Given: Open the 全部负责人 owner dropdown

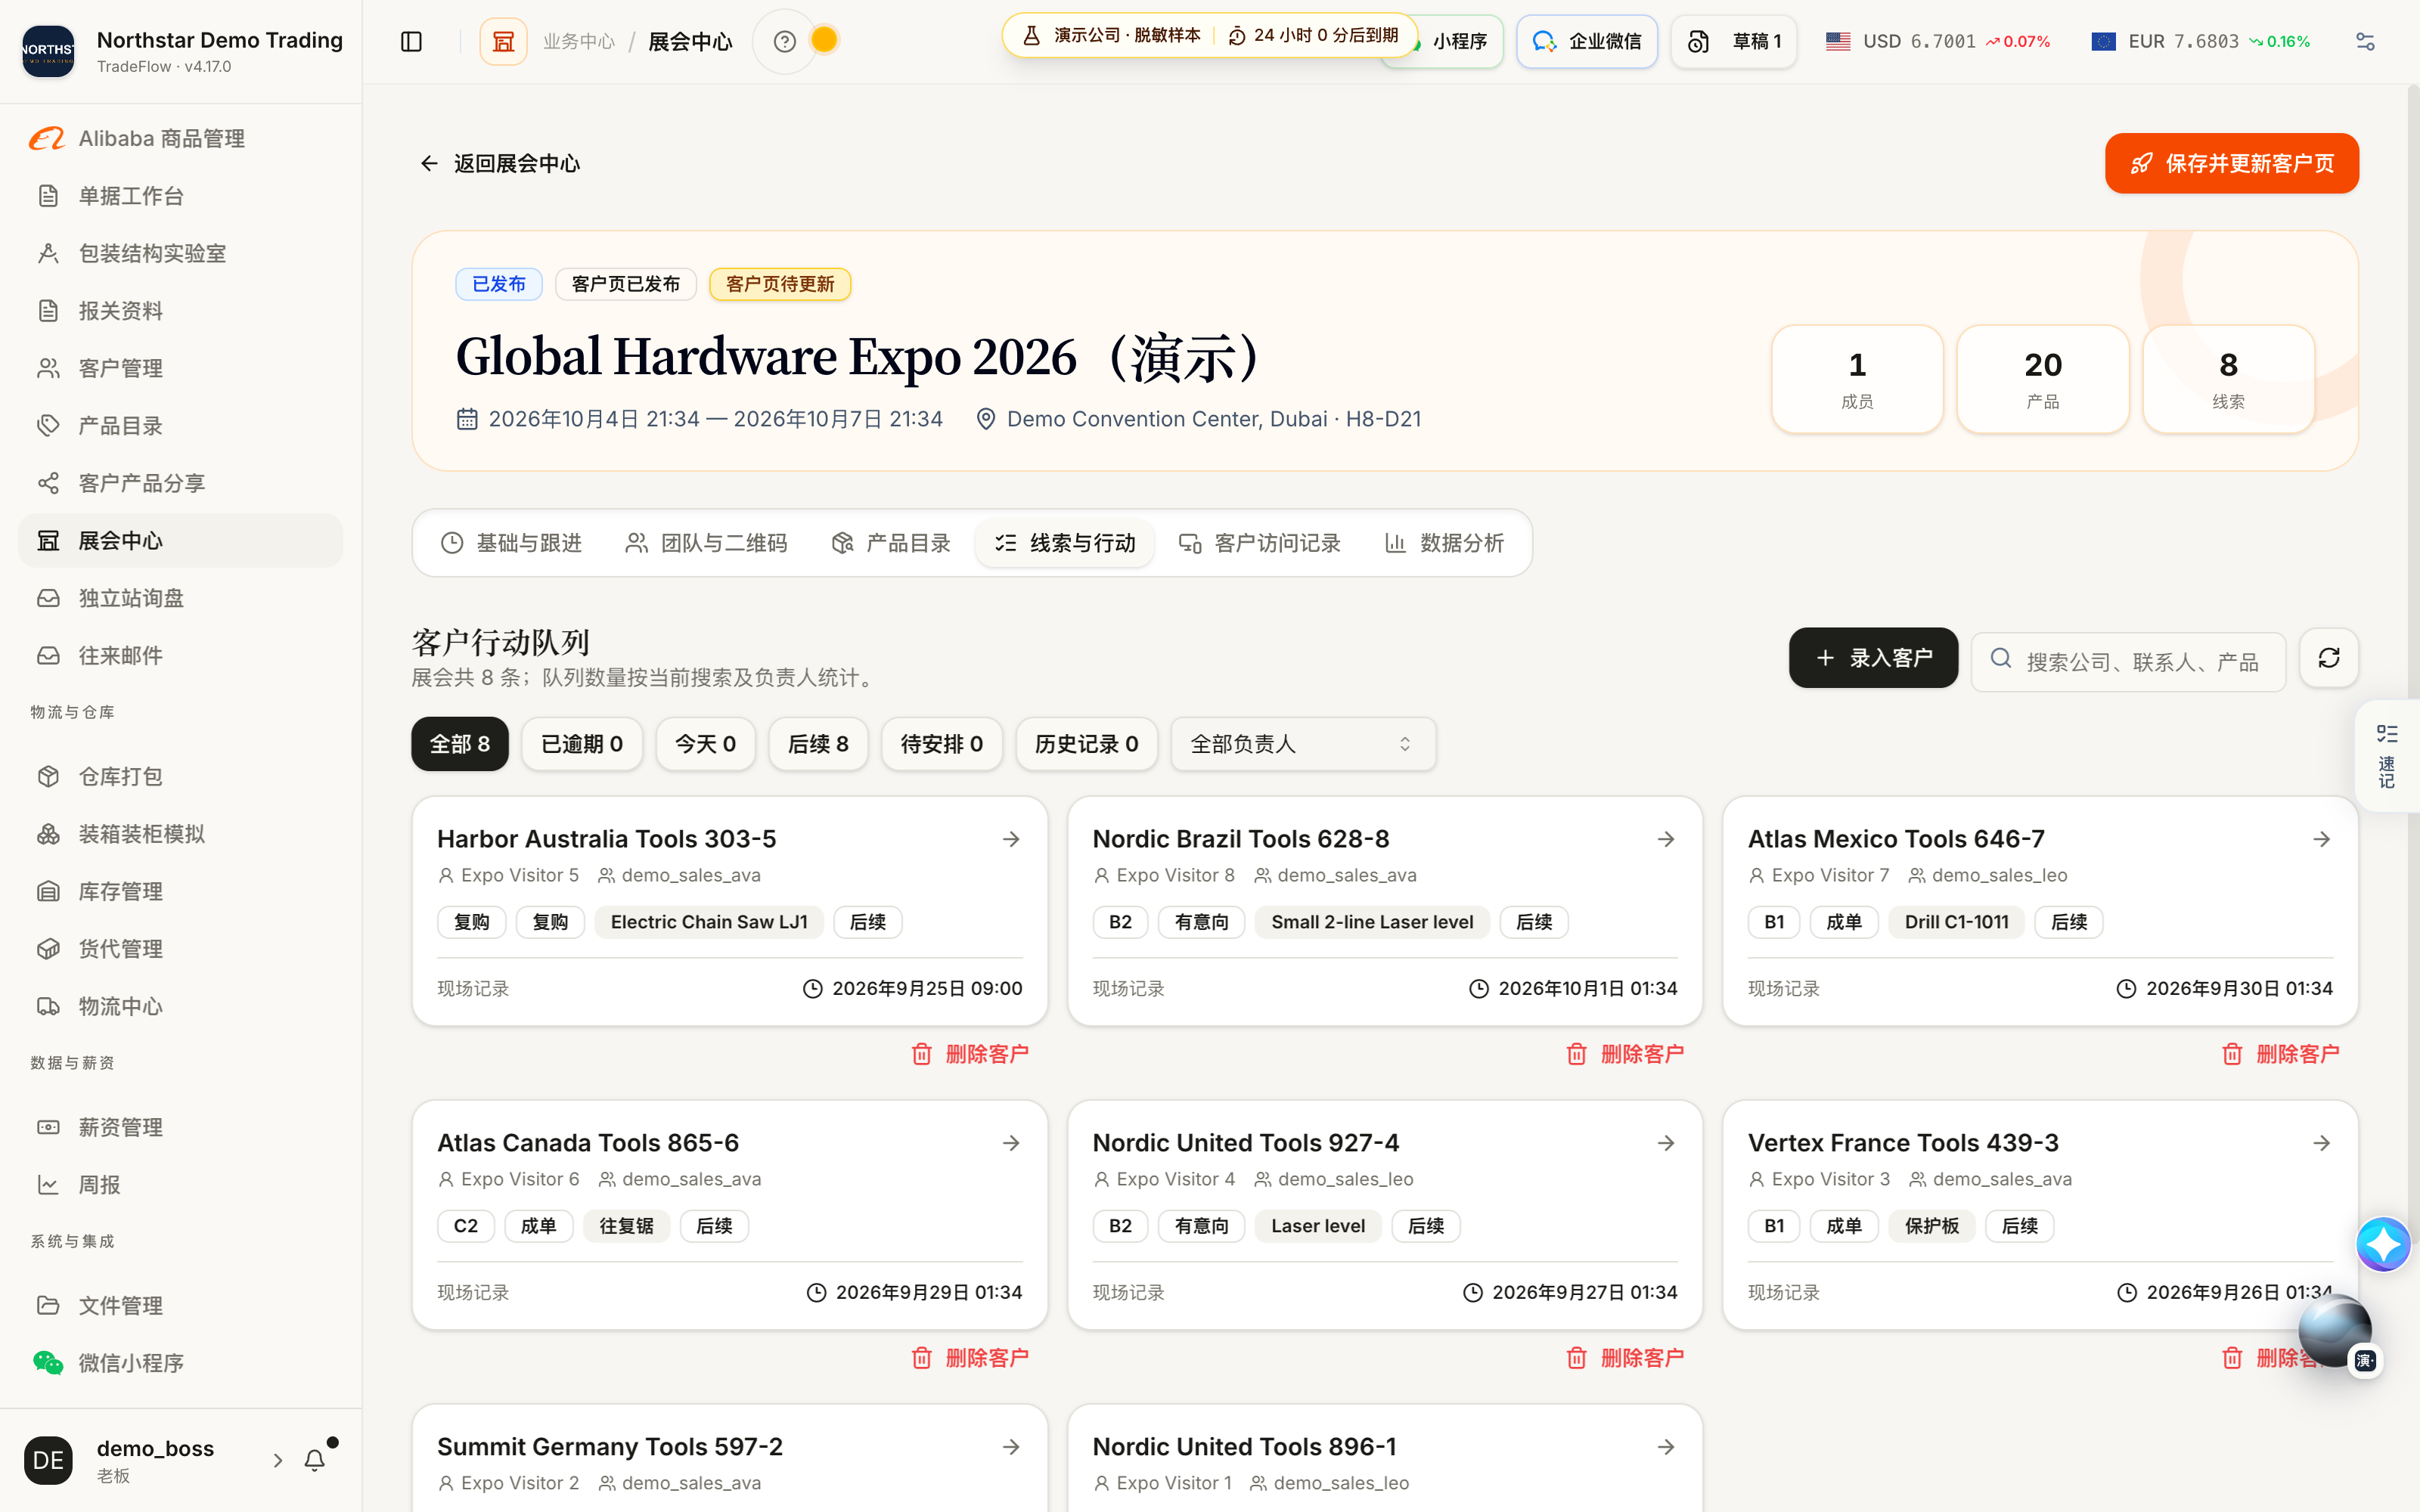Looking at the screenshot, I should 1303,744.
